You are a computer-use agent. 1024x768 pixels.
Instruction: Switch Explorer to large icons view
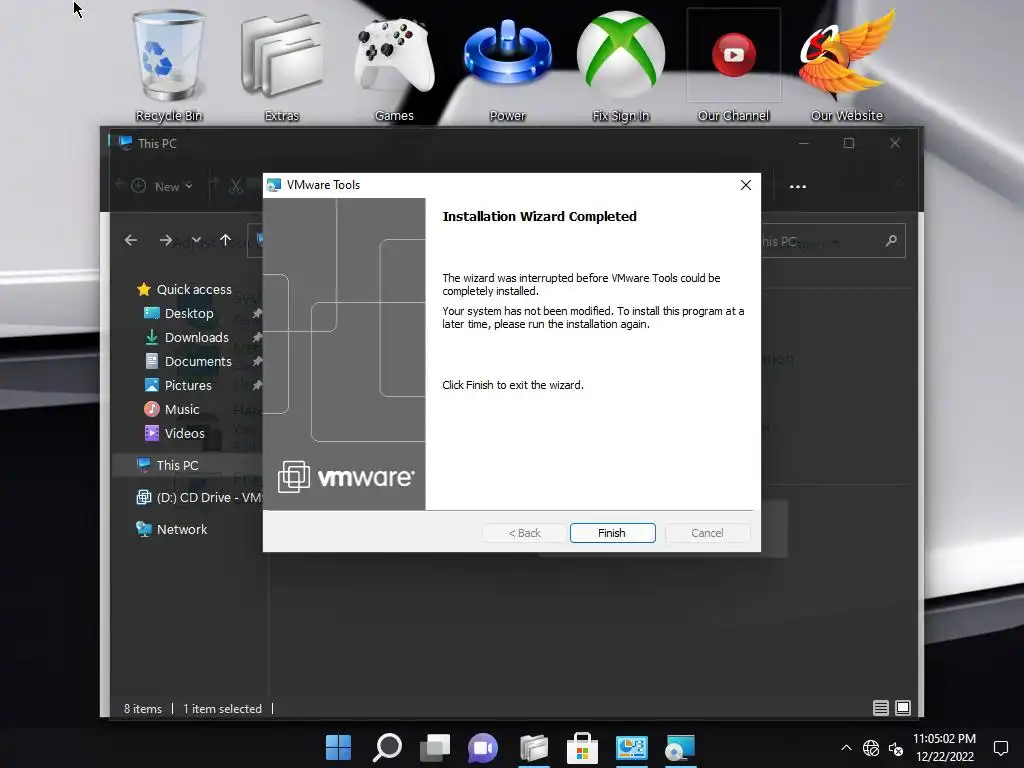point(903,708)
